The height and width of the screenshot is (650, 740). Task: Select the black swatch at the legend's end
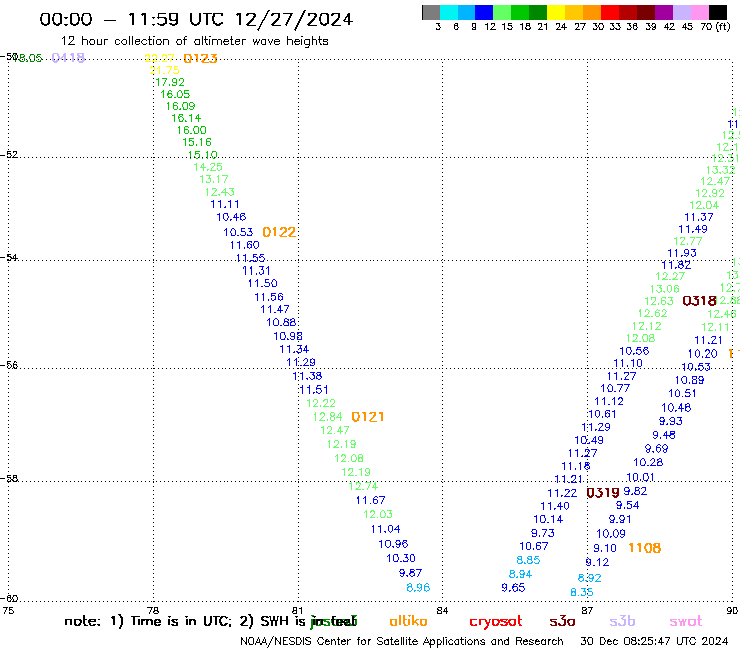point(718,12)
